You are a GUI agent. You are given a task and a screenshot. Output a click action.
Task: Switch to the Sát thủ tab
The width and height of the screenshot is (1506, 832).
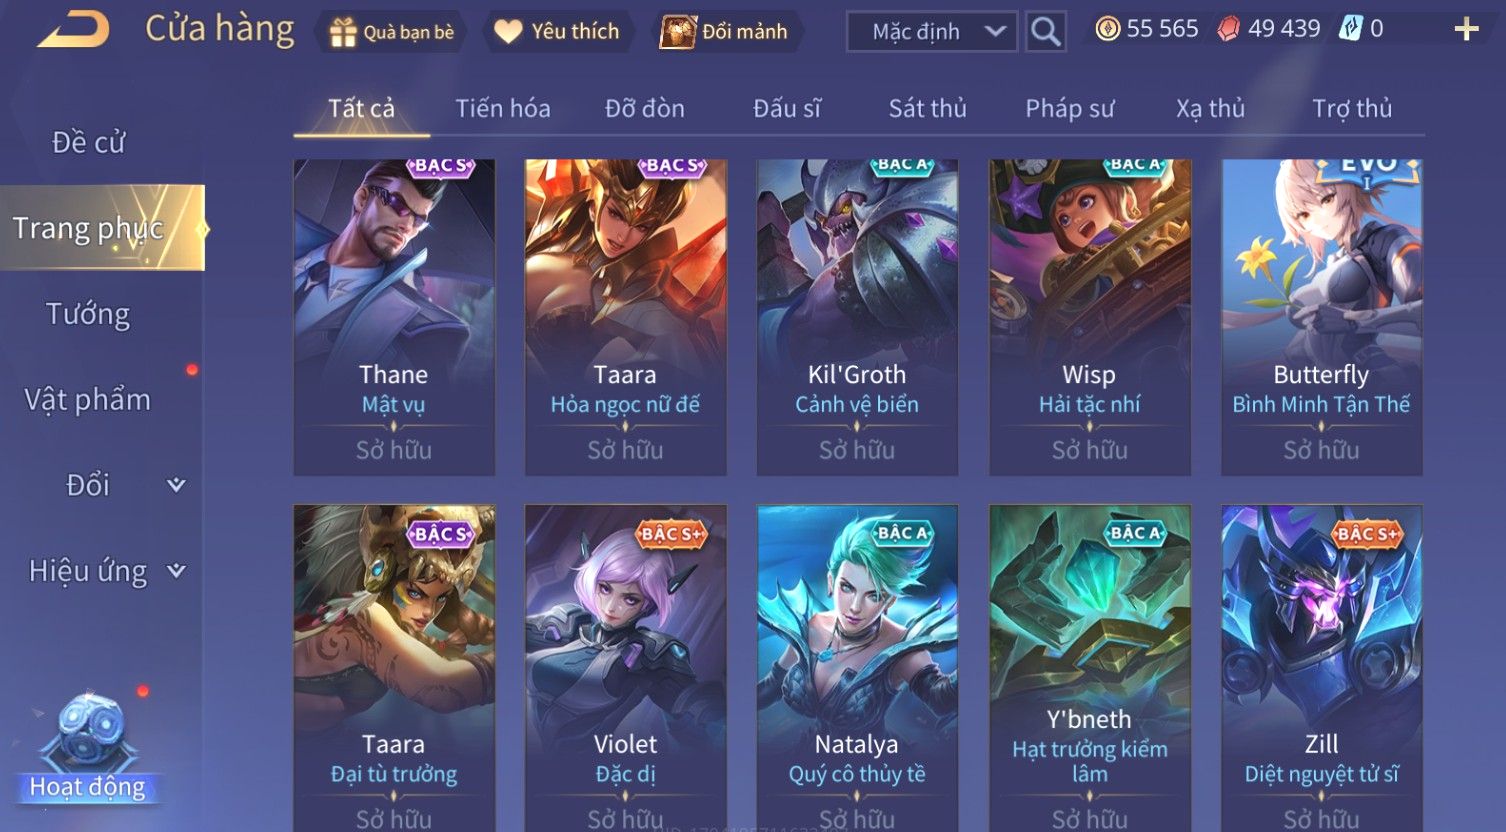coord(927,108)
